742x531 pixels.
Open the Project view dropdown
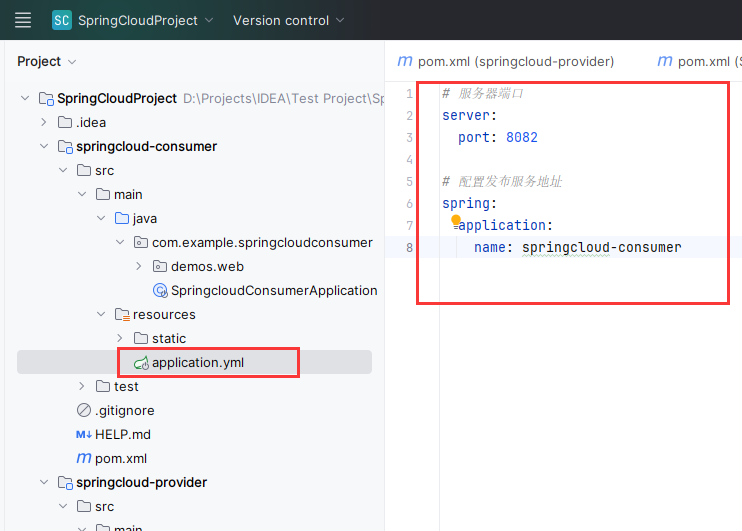point(46,61)
